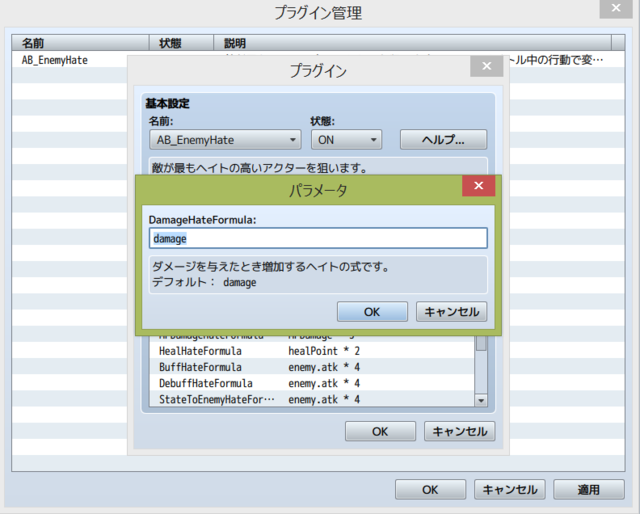Close the プラグイン管理 window

click(x=616, y=8)
